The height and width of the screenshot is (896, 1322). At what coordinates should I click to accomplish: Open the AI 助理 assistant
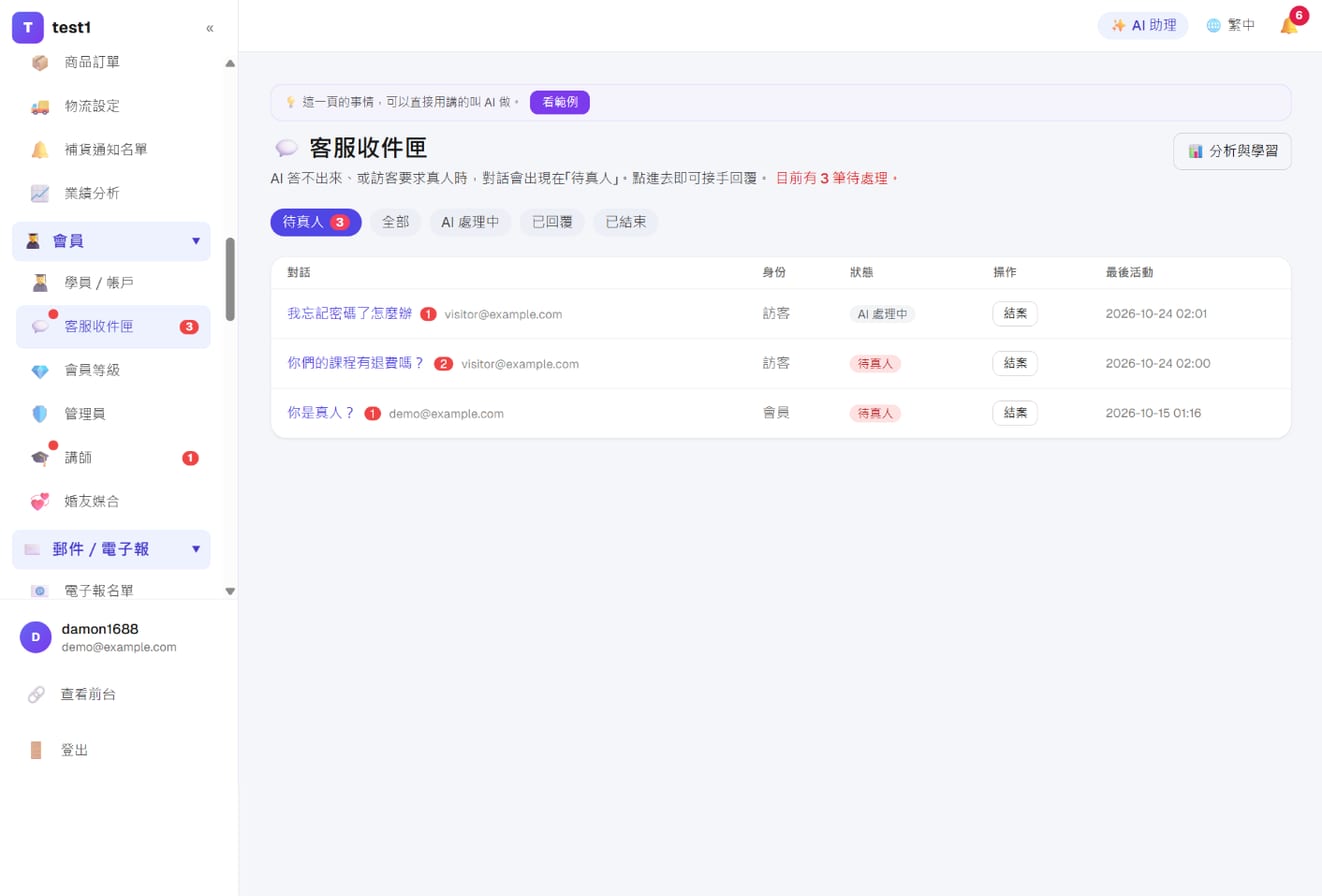(x=1143, y=26)
